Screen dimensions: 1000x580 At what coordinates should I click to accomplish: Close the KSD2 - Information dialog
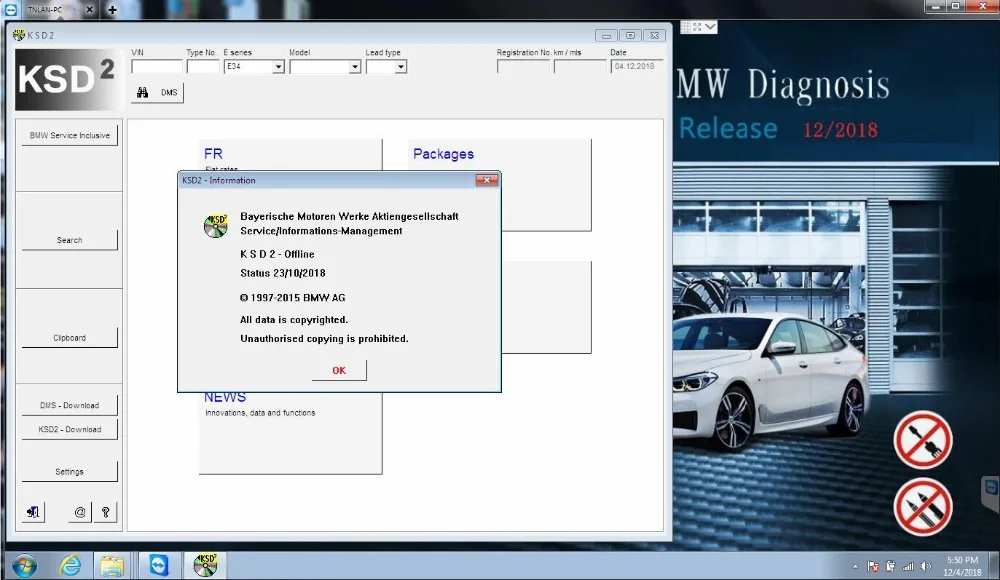click(487, 181)
